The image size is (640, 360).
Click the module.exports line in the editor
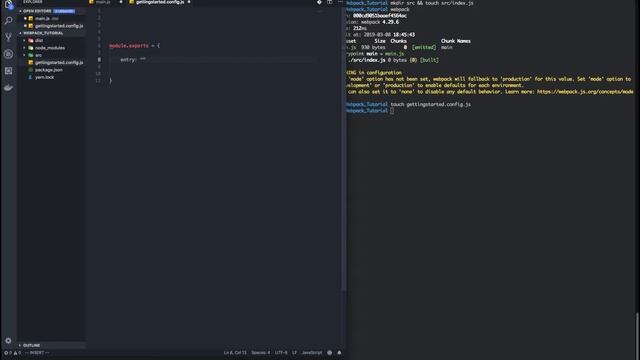[x=134, y=46]
